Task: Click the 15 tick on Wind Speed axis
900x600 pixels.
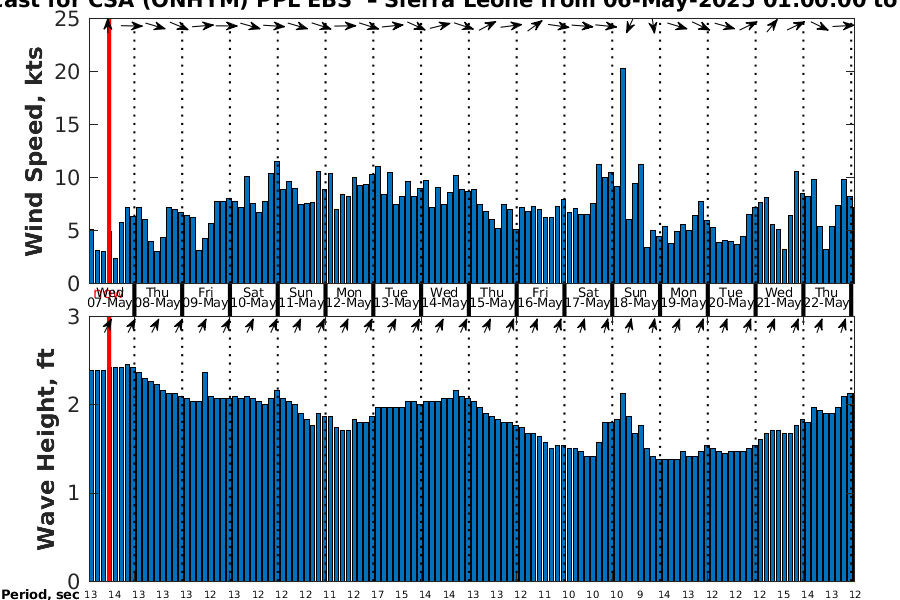Action: [67, 125]
